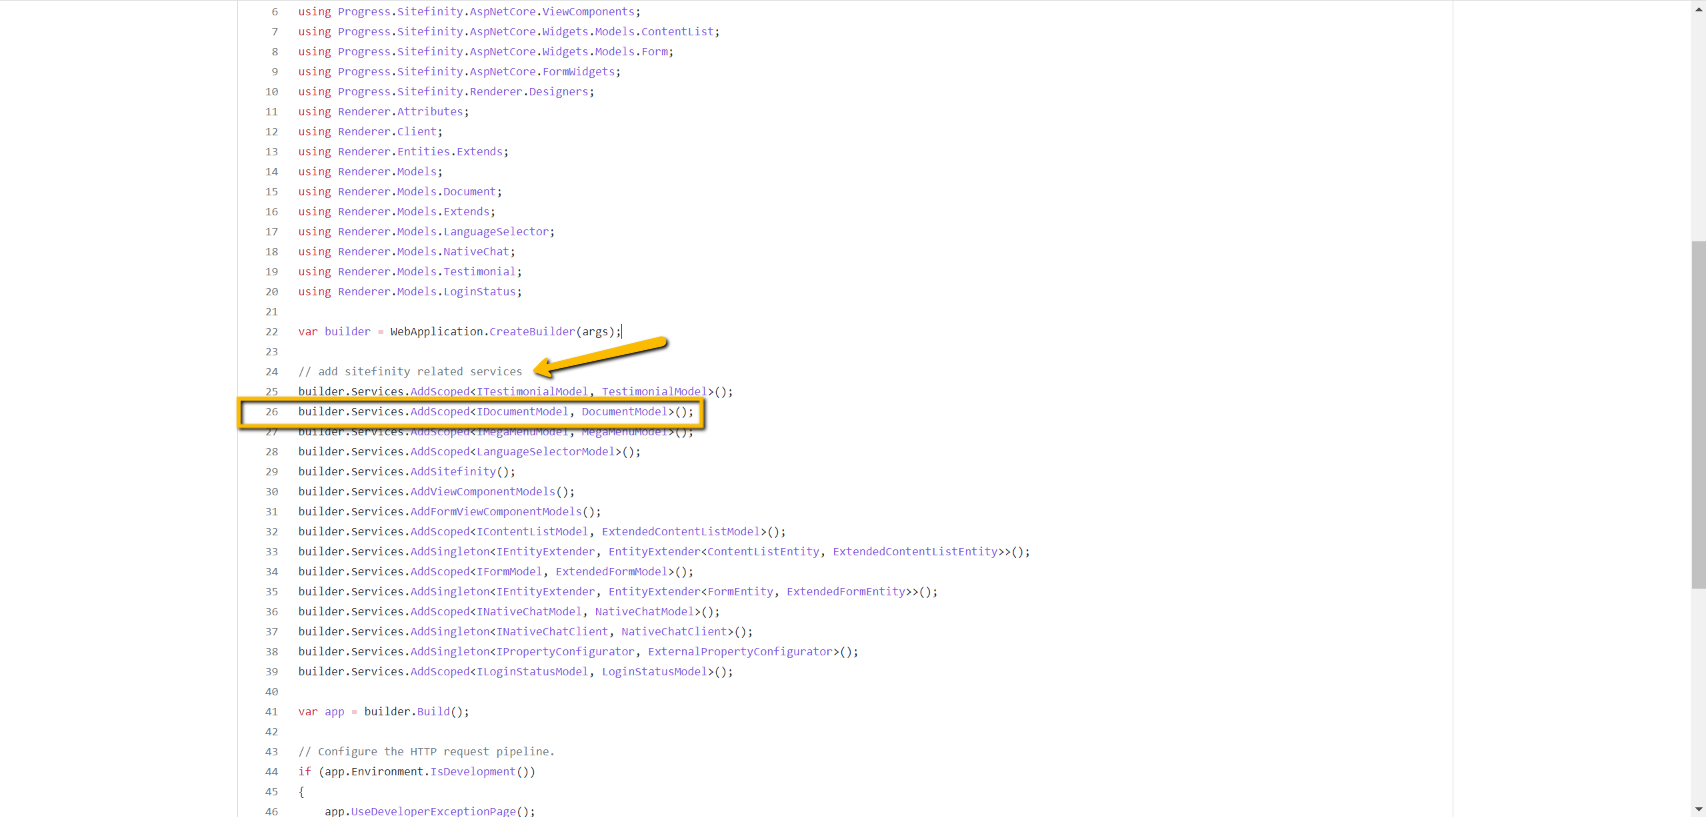Click the comment '// add sitefinity related services'
This screenshot has height=817, width=1706.
click(410, 372)
